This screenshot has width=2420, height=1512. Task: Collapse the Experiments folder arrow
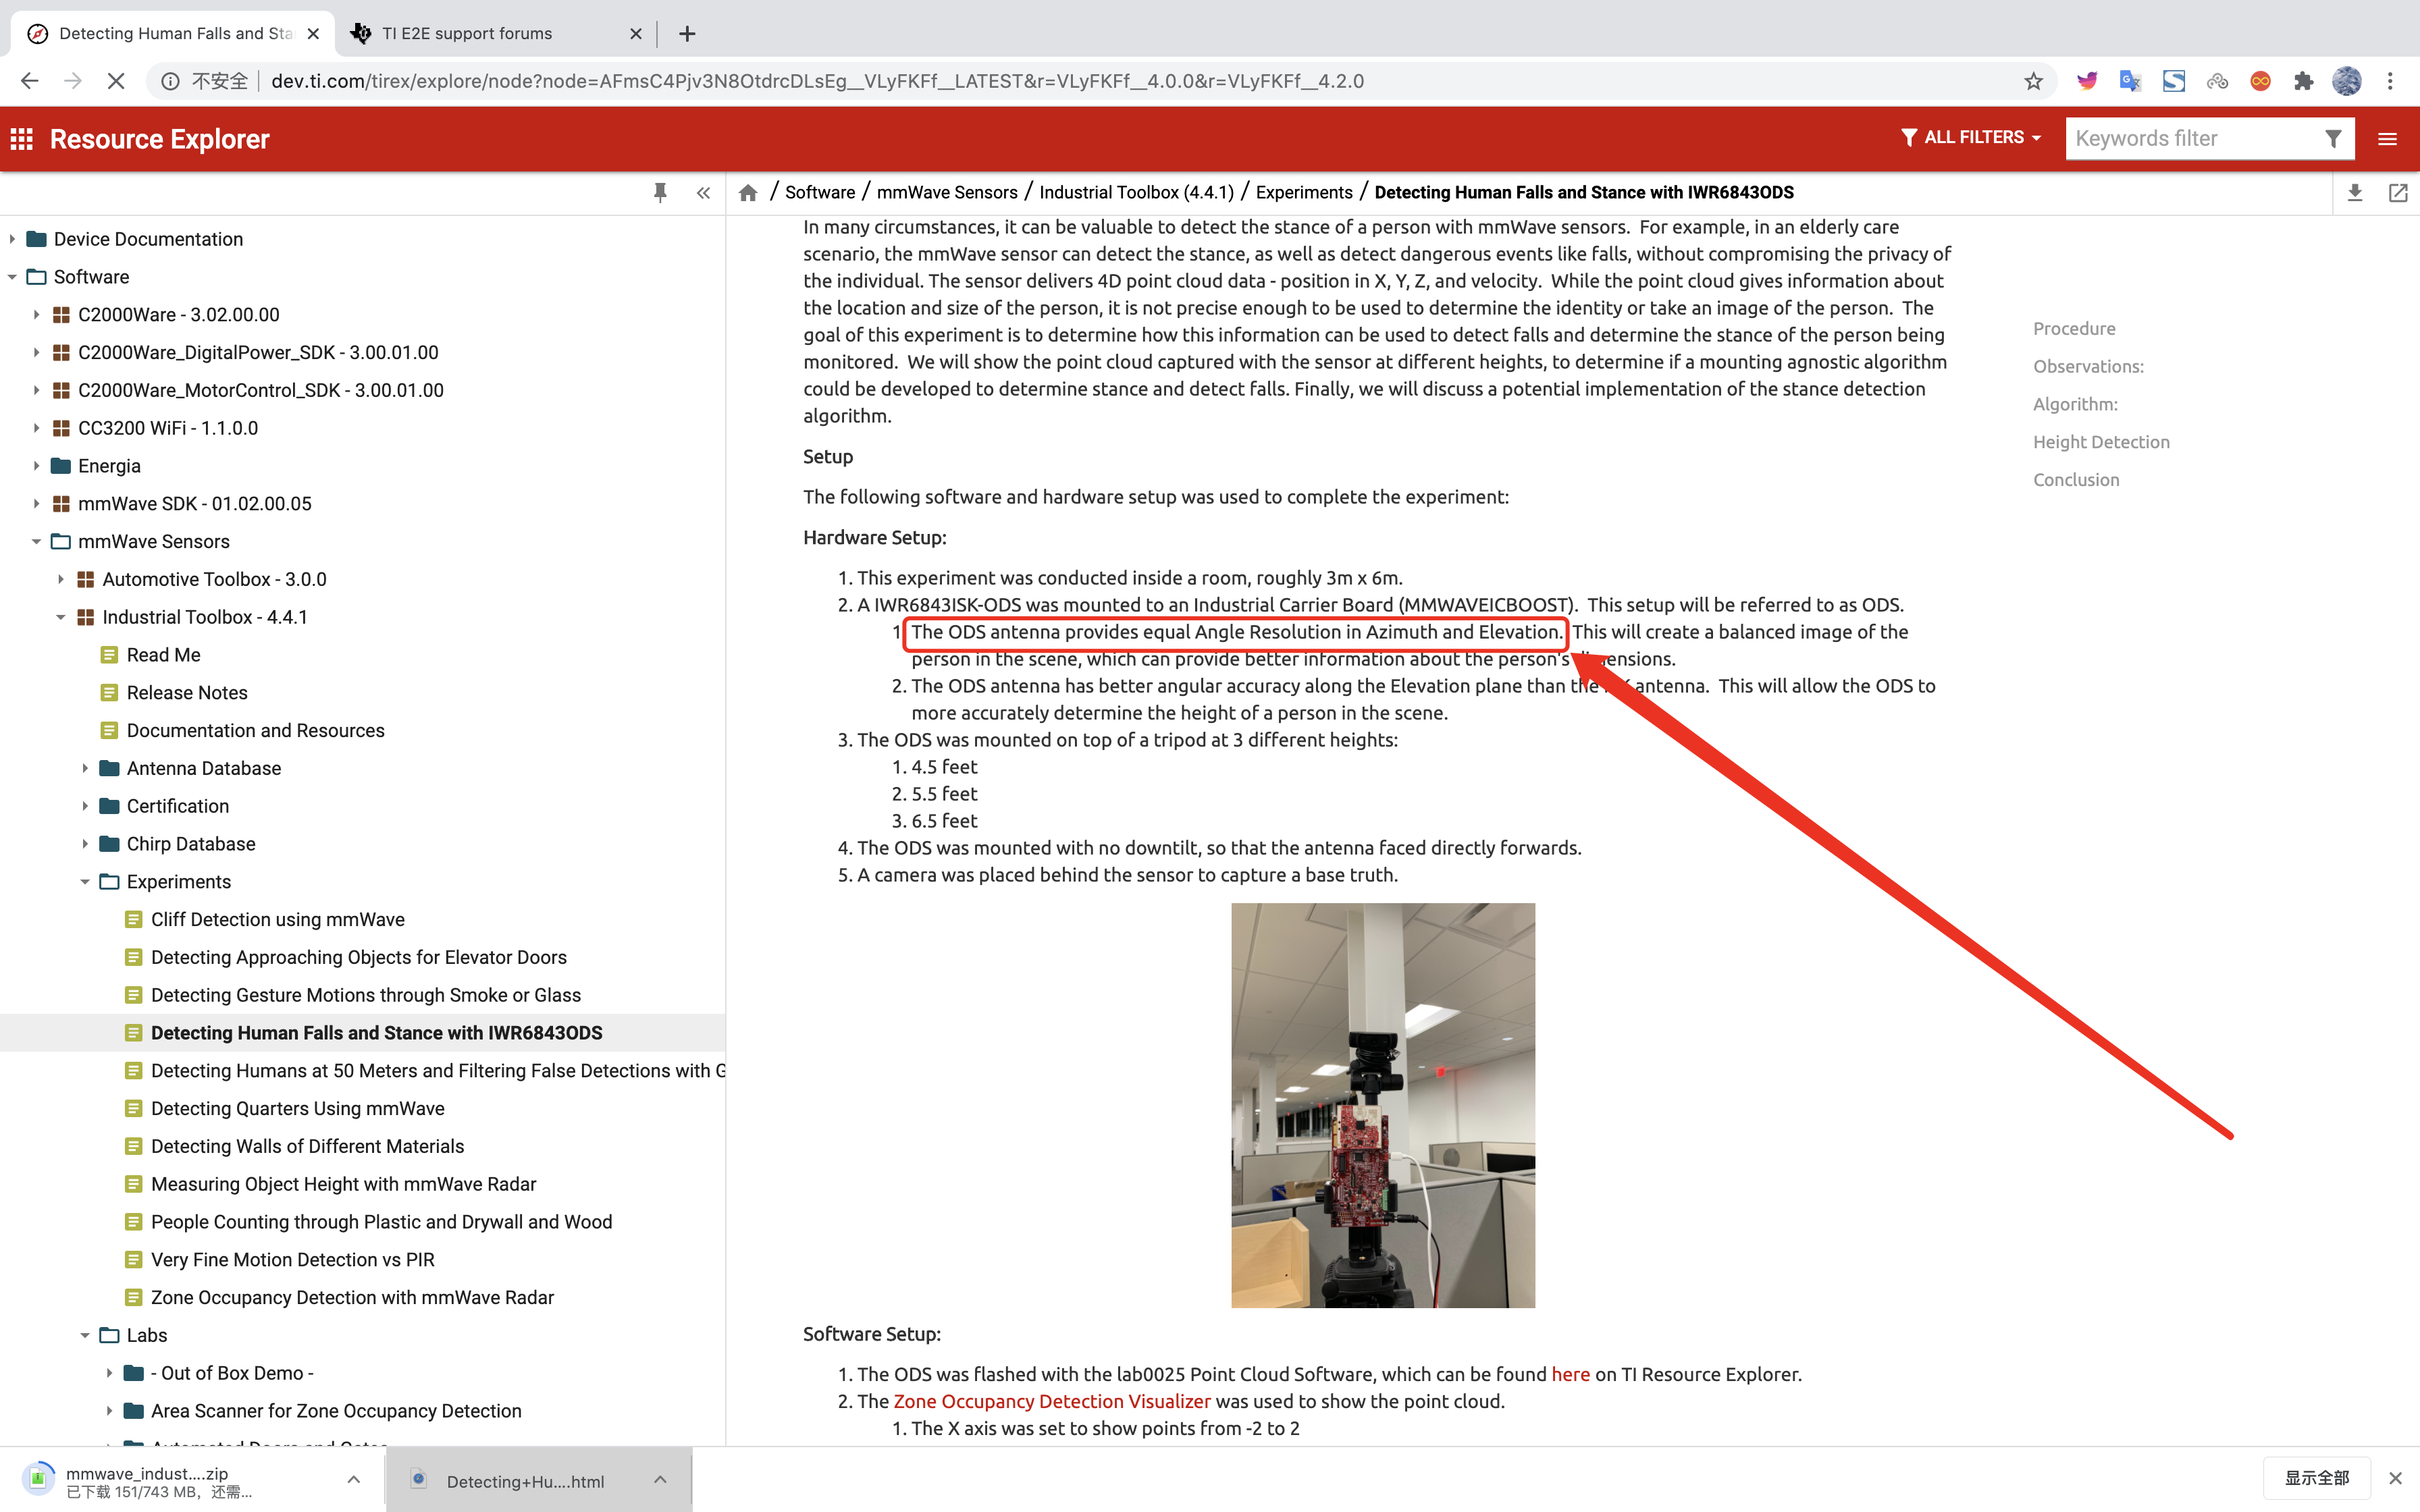pyautogui.click(x=85, y=882)
